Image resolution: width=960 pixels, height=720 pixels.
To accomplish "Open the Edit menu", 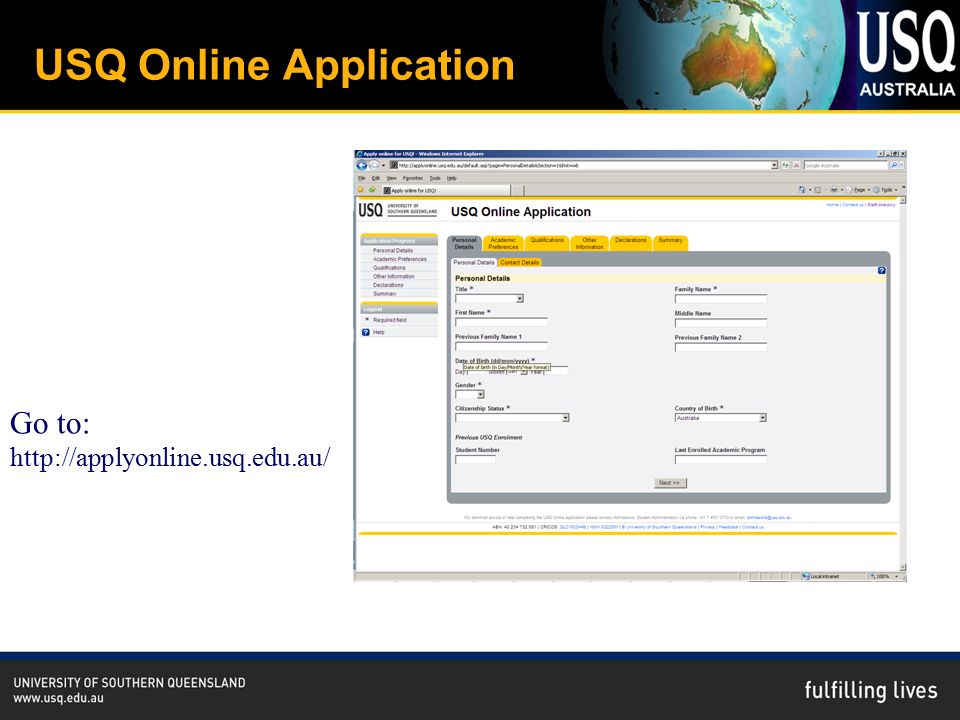I will pos(376,178).
